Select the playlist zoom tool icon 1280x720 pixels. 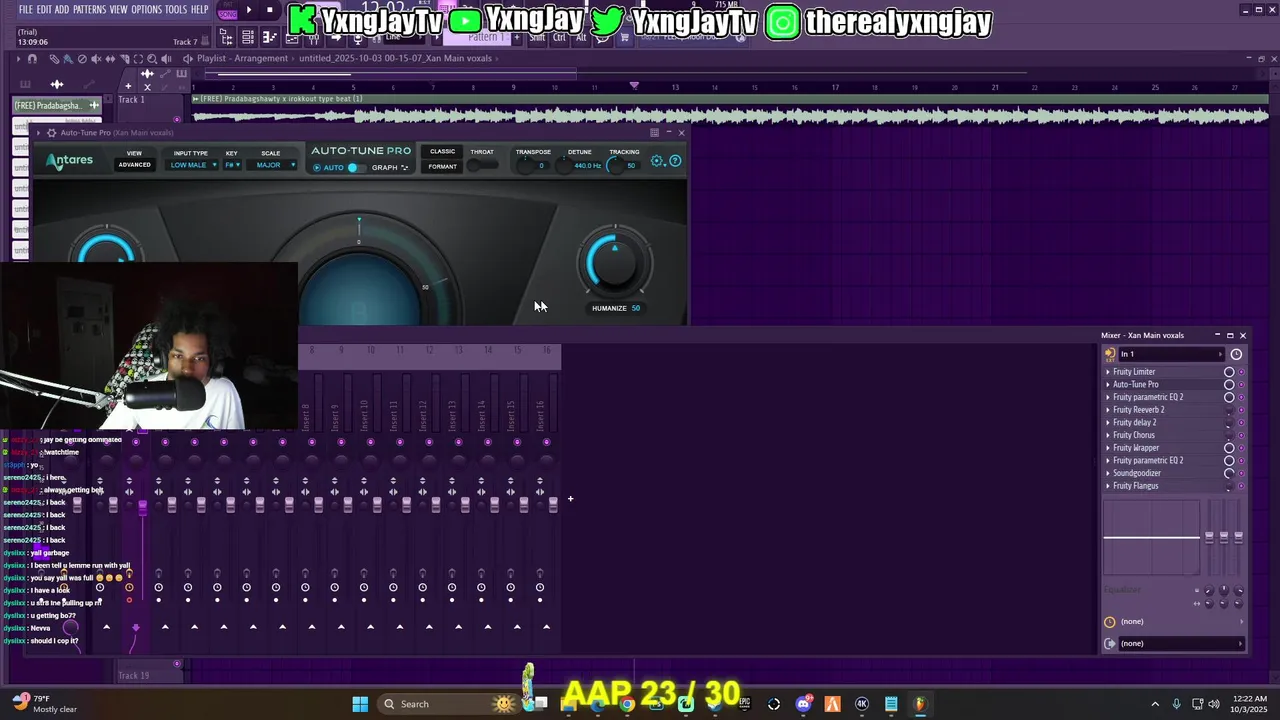point(151,59)
